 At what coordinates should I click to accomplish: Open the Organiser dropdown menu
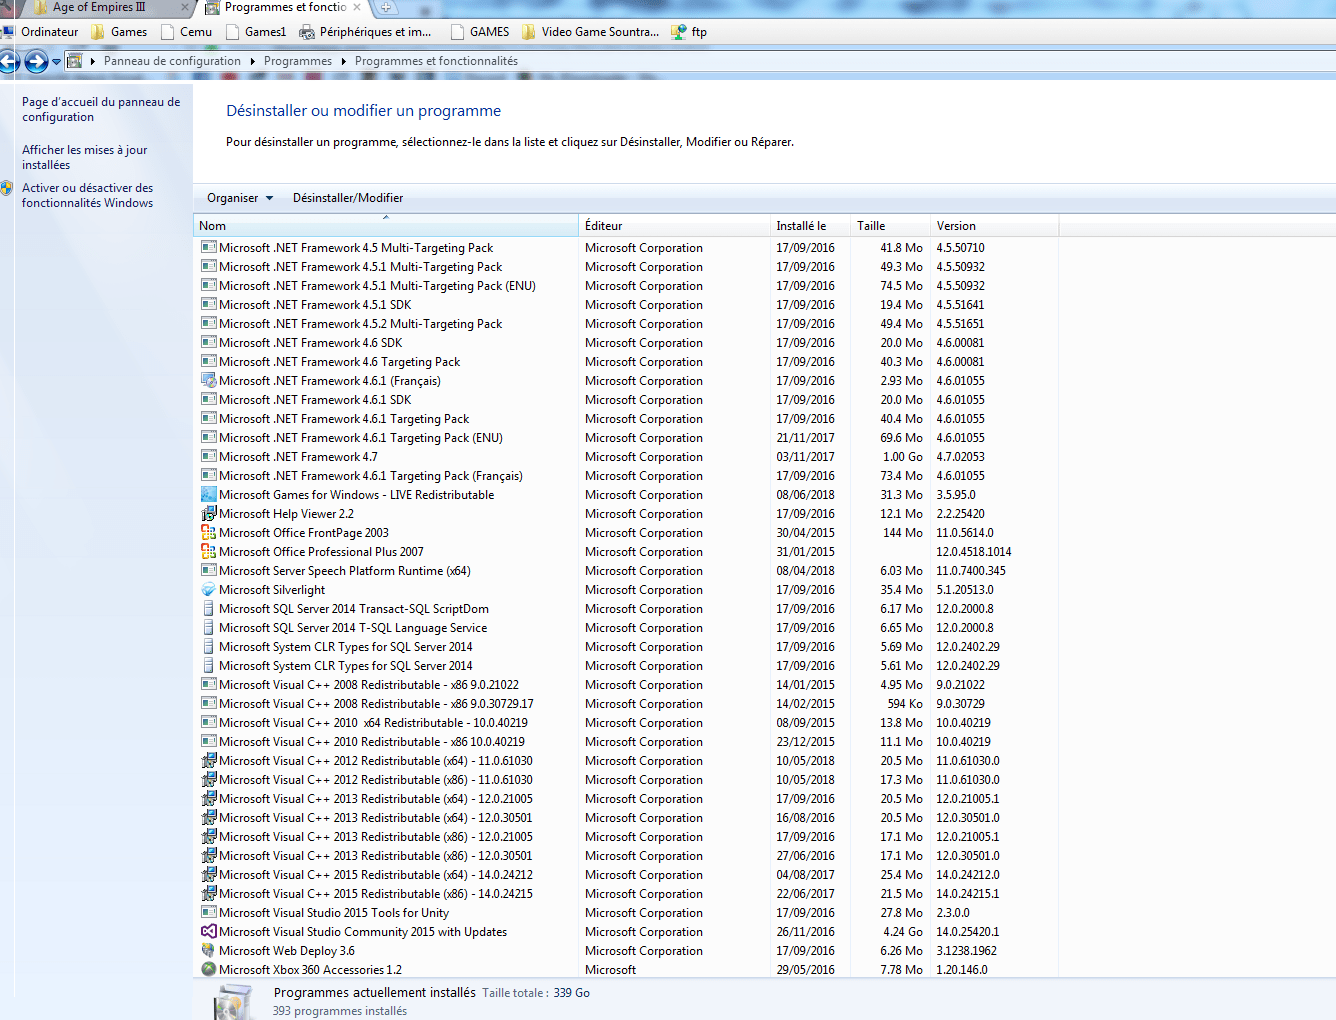point(240,198)
